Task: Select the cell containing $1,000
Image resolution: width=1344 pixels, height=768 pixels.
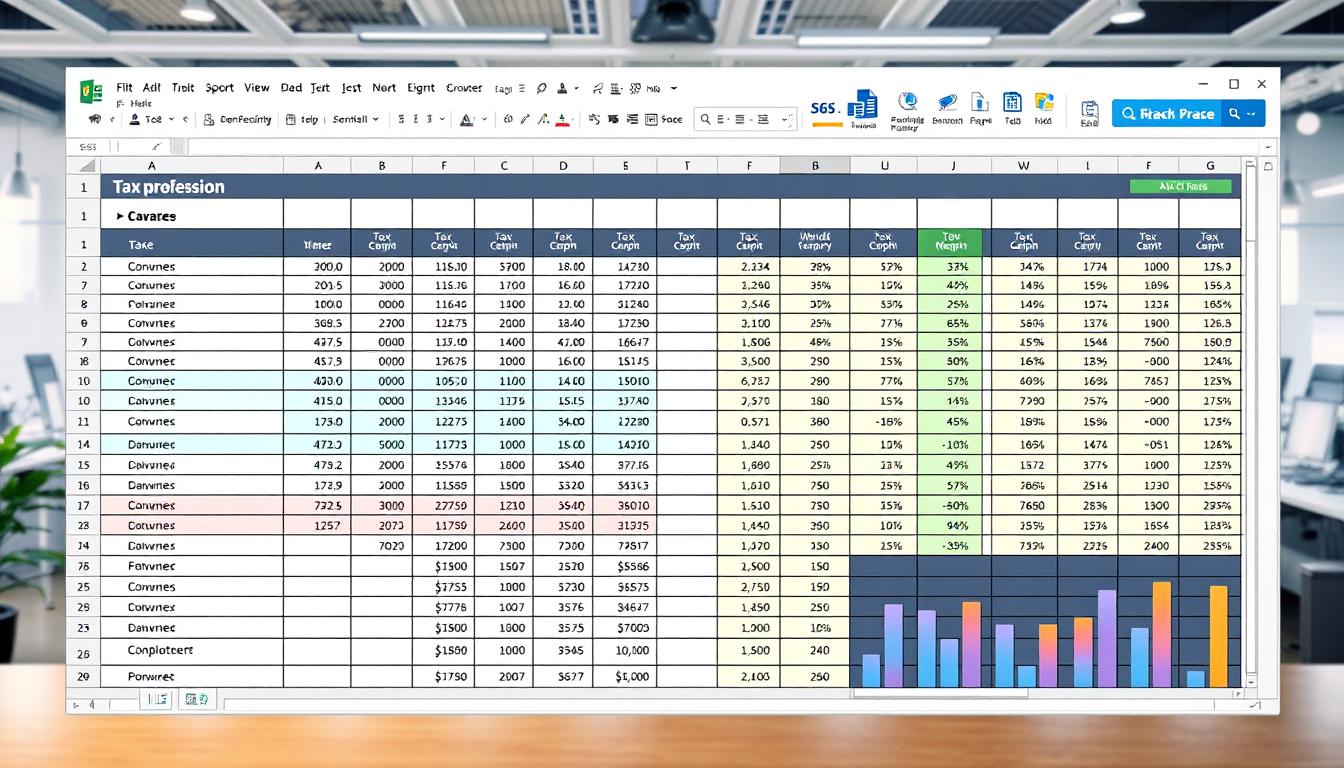Action: [x=625, y=677]
